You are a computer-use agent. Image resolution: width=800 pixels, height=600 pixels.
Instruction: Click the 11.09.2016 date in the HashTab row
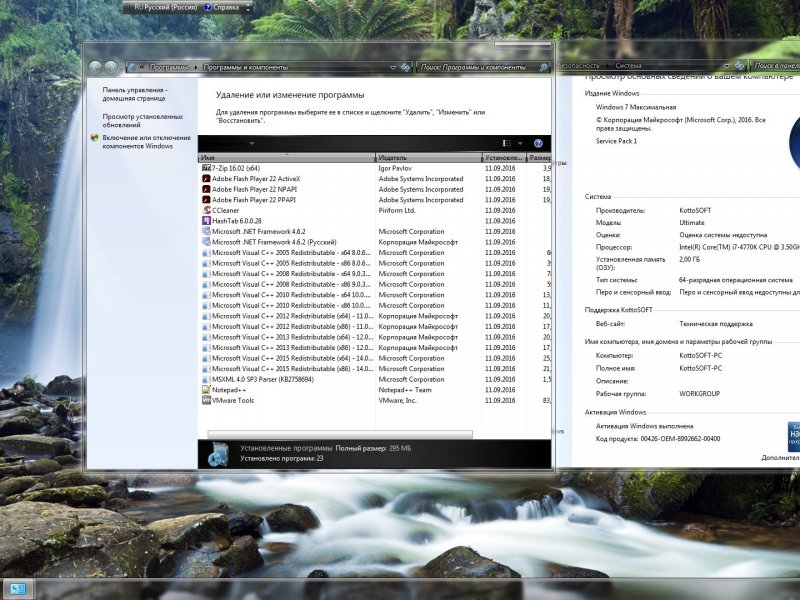tap(500, 221)
